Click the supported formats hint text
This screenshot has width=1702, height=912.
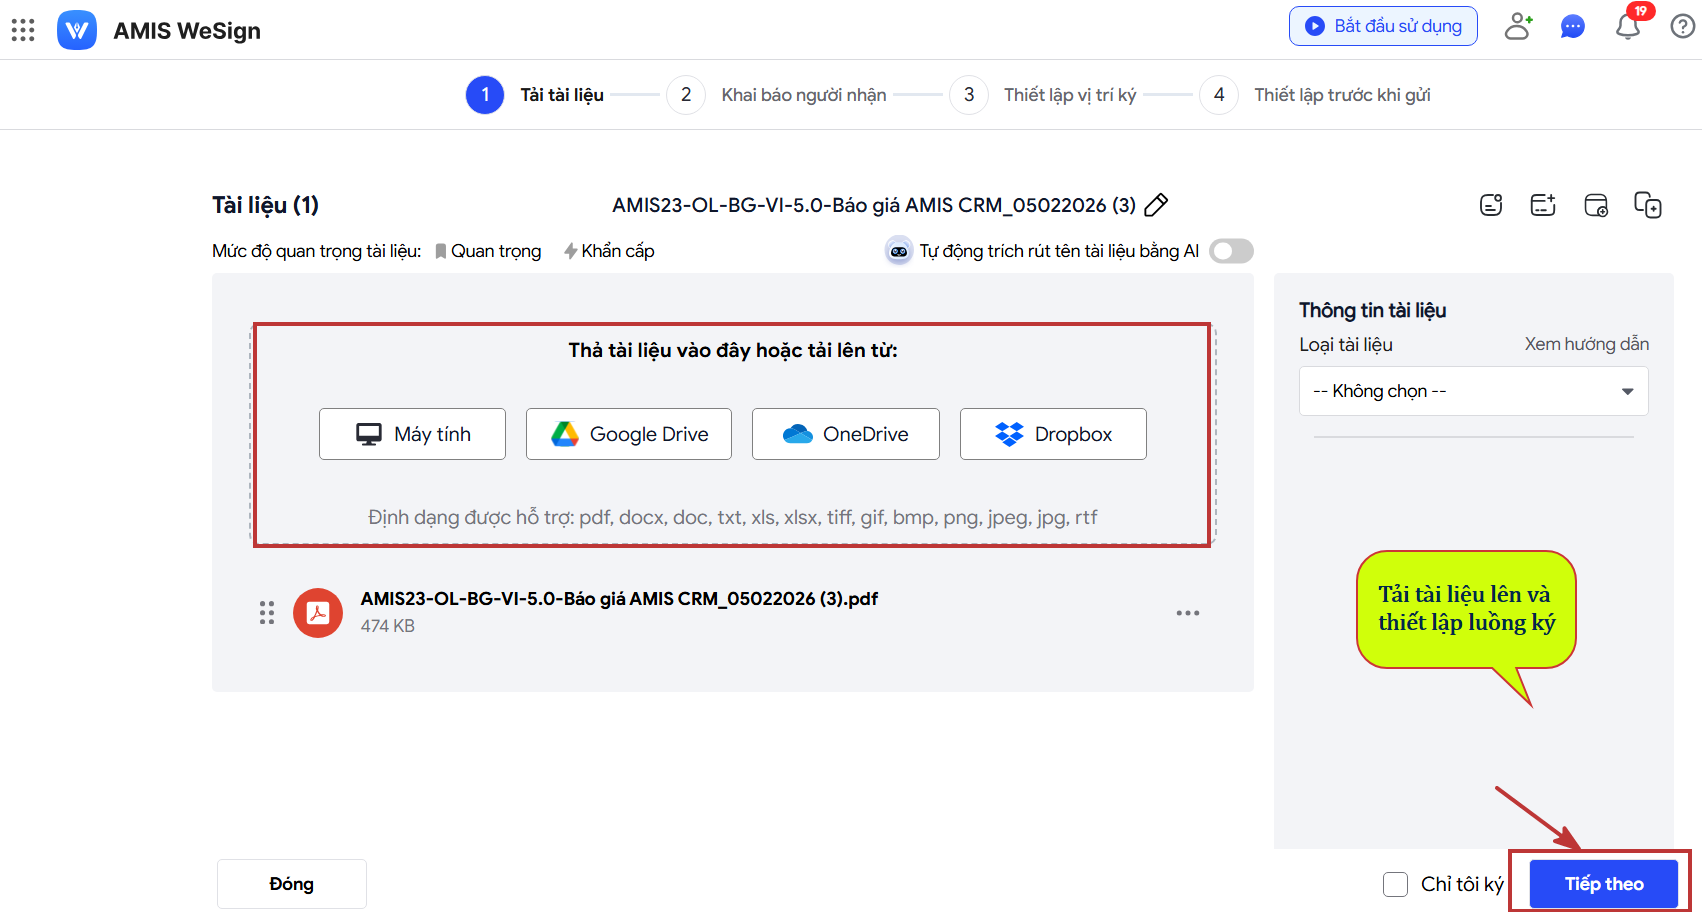coord(733,517)
